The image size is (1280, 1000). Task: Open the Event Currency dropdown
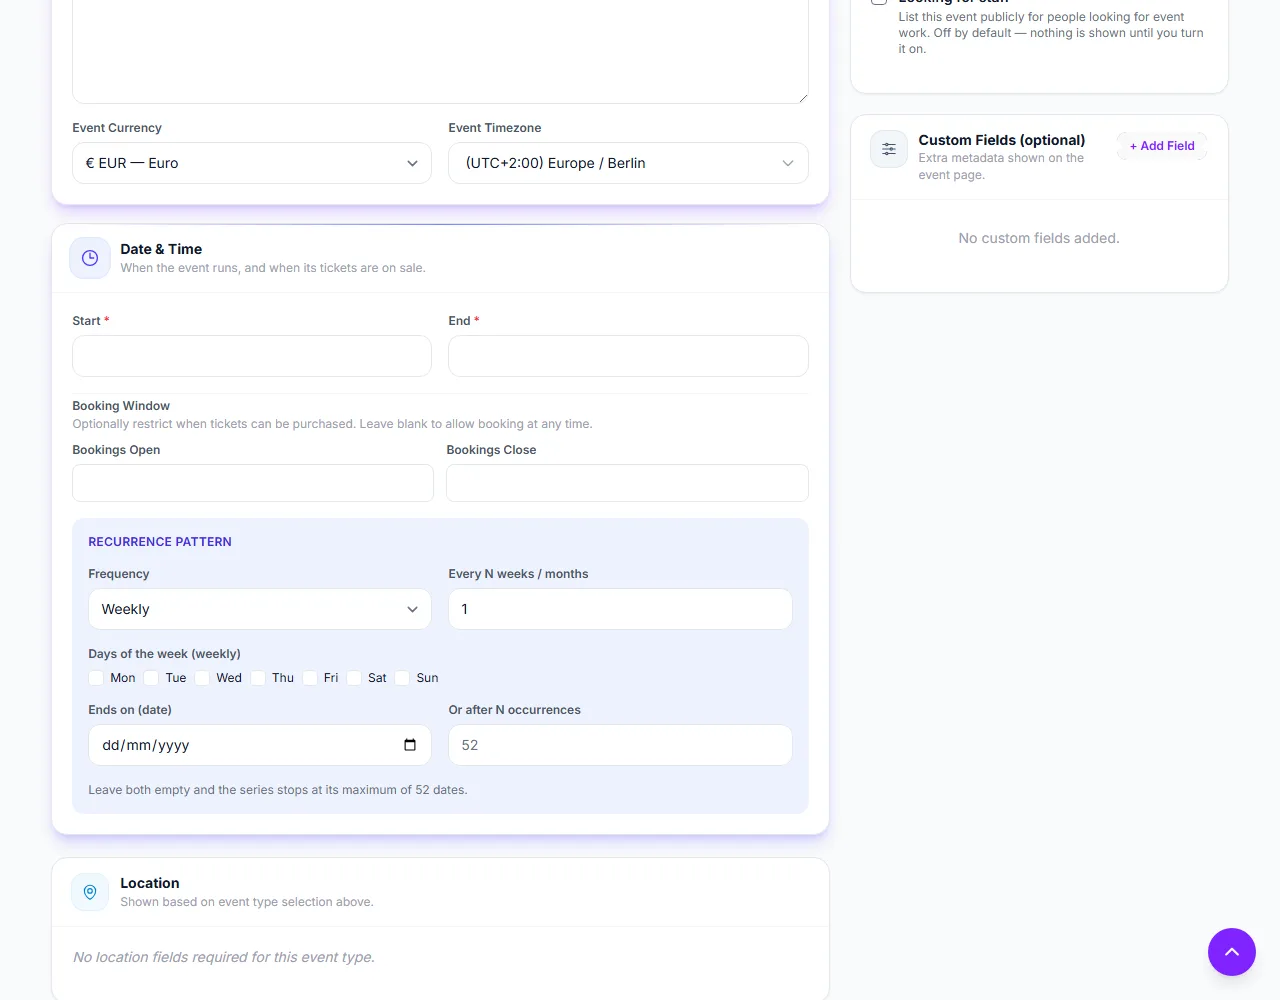(252, 163)
